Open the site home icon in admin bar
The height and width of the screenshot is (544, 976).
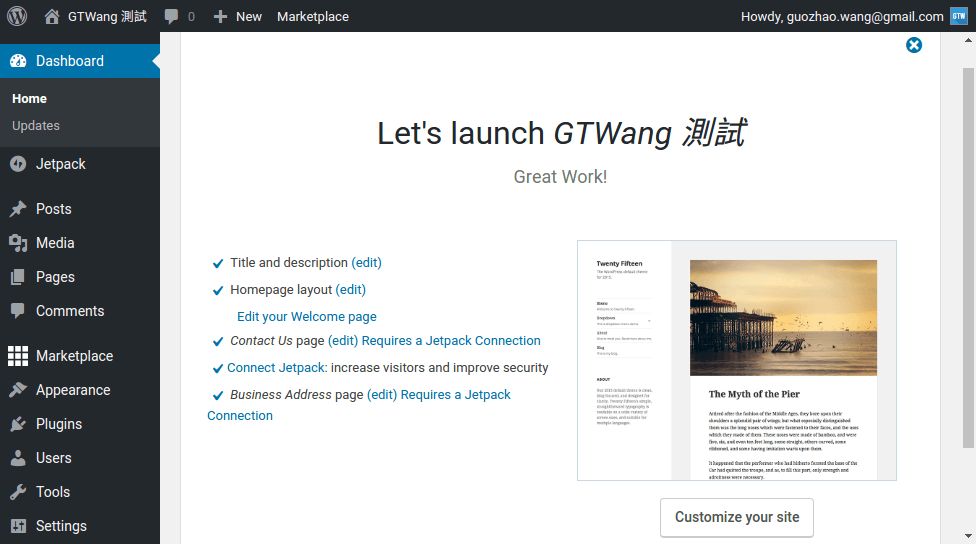[52, 16]
